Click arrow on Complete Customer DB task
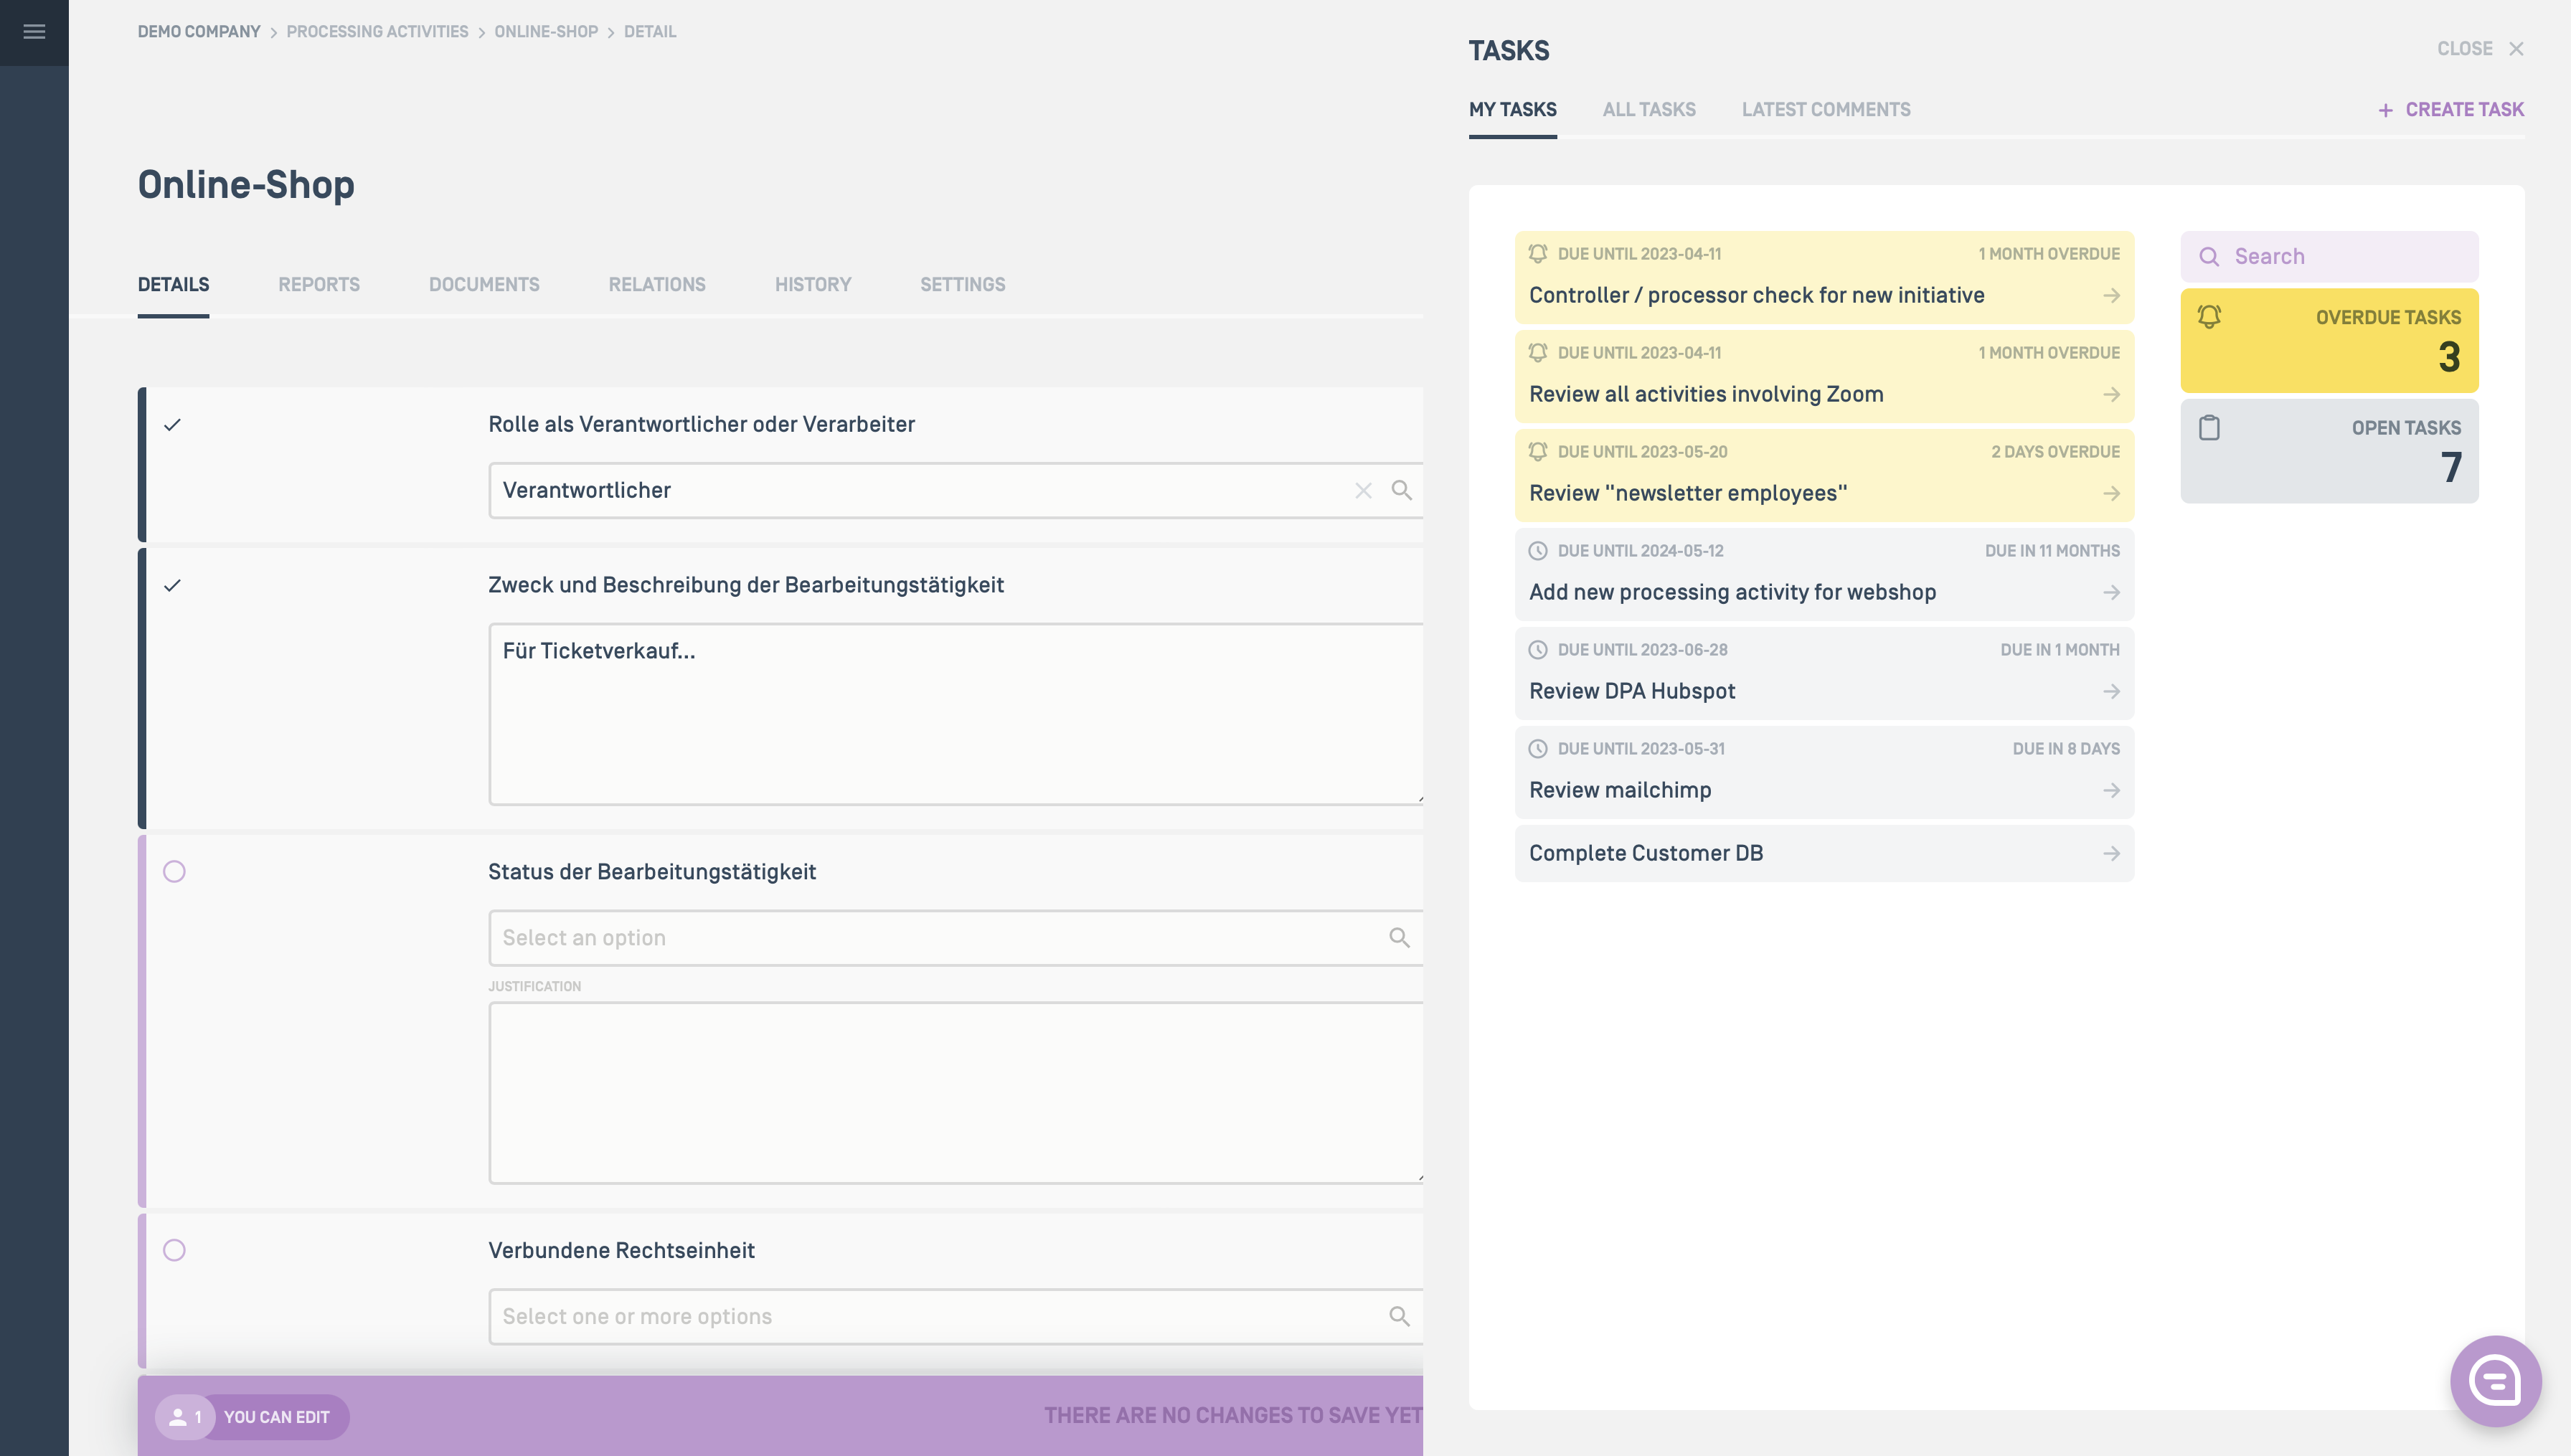The image size is (2571, 1456). click(x=2111, y=853)
